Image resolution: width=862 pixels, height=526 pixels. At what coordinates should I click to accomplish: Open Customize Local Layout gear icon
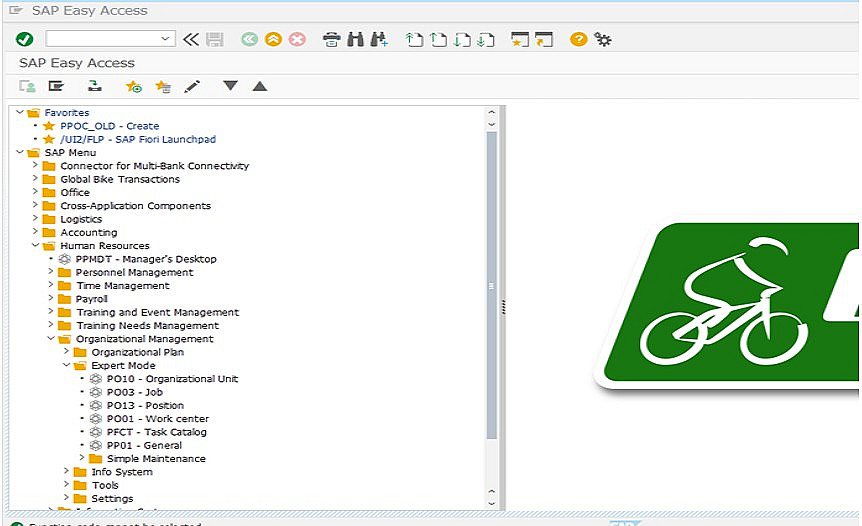(603, 40)
